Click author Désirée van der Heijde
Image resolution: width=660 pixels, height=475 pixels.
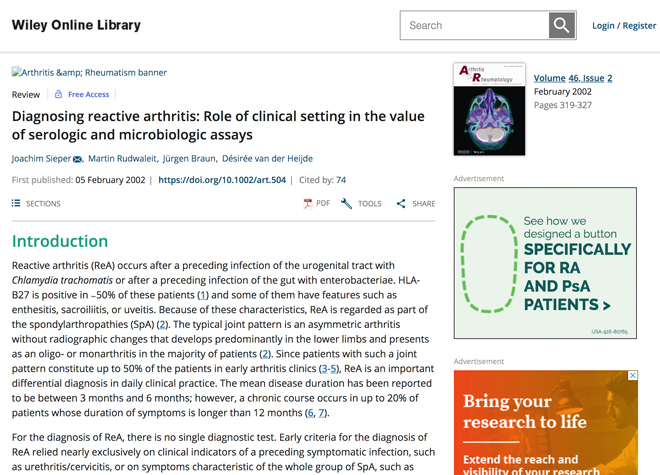point(267,158)
